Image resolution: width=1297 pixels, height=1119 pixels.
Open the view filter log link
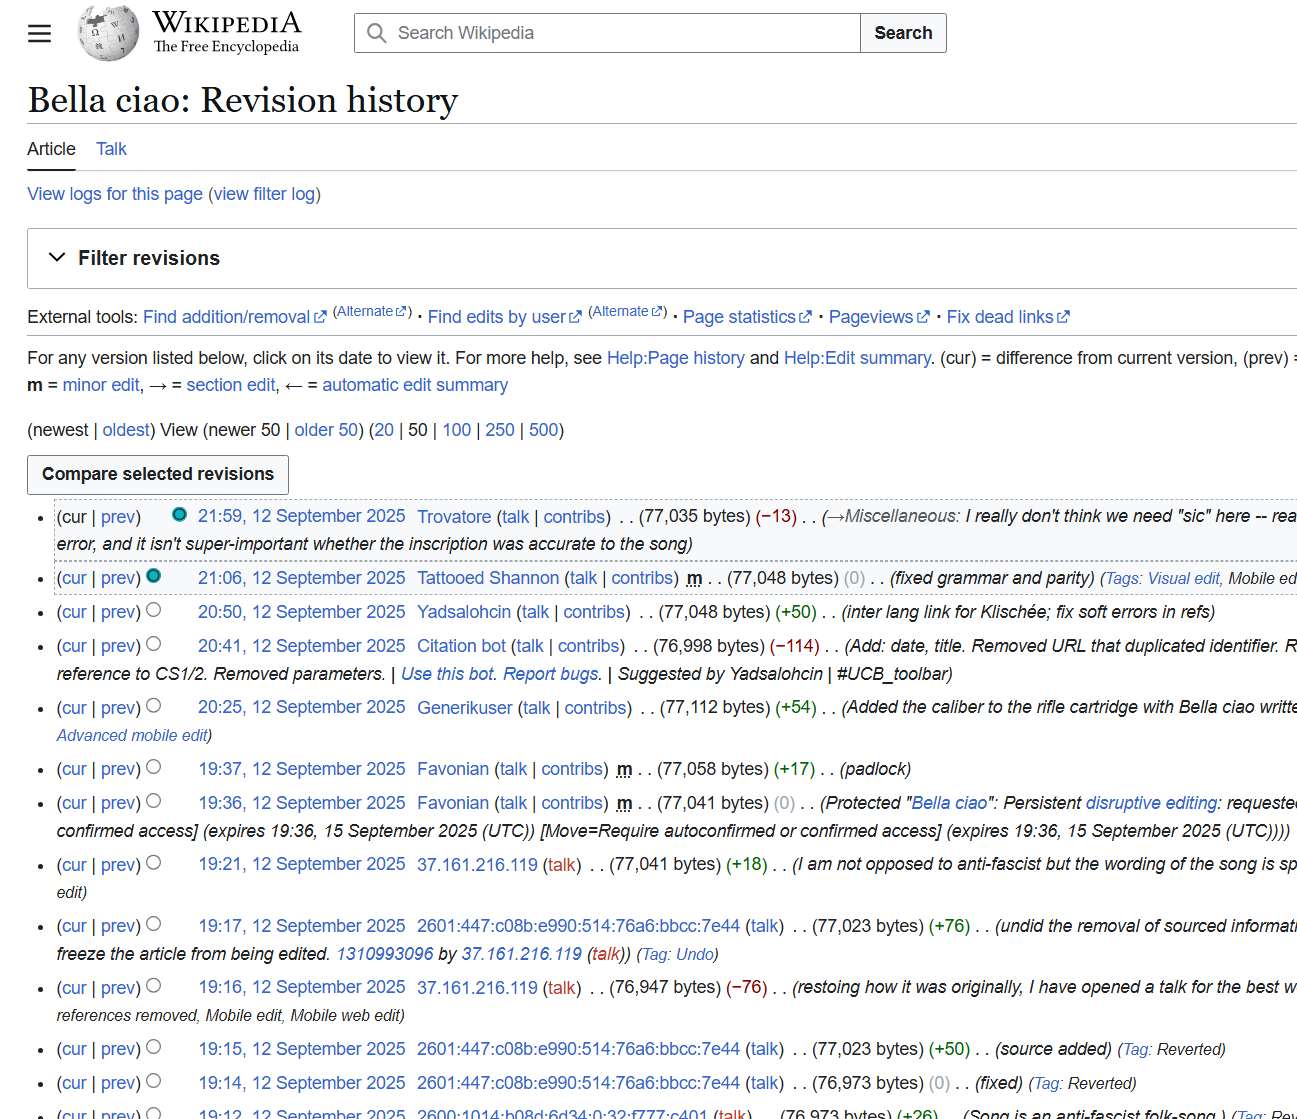[264, 194]
